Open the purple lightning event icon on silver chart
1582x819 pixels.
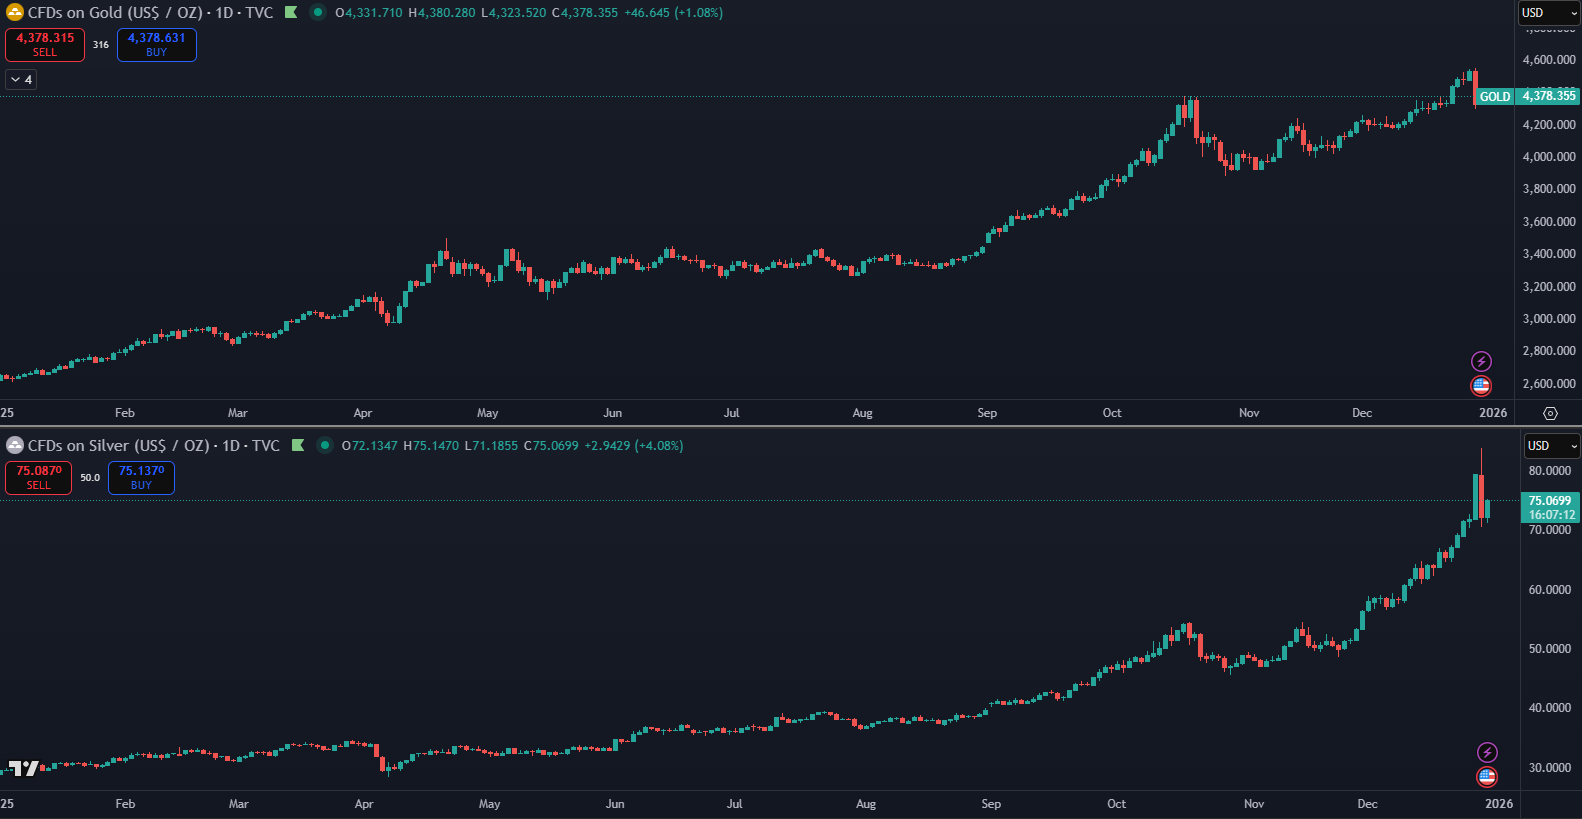[1487, 752]
